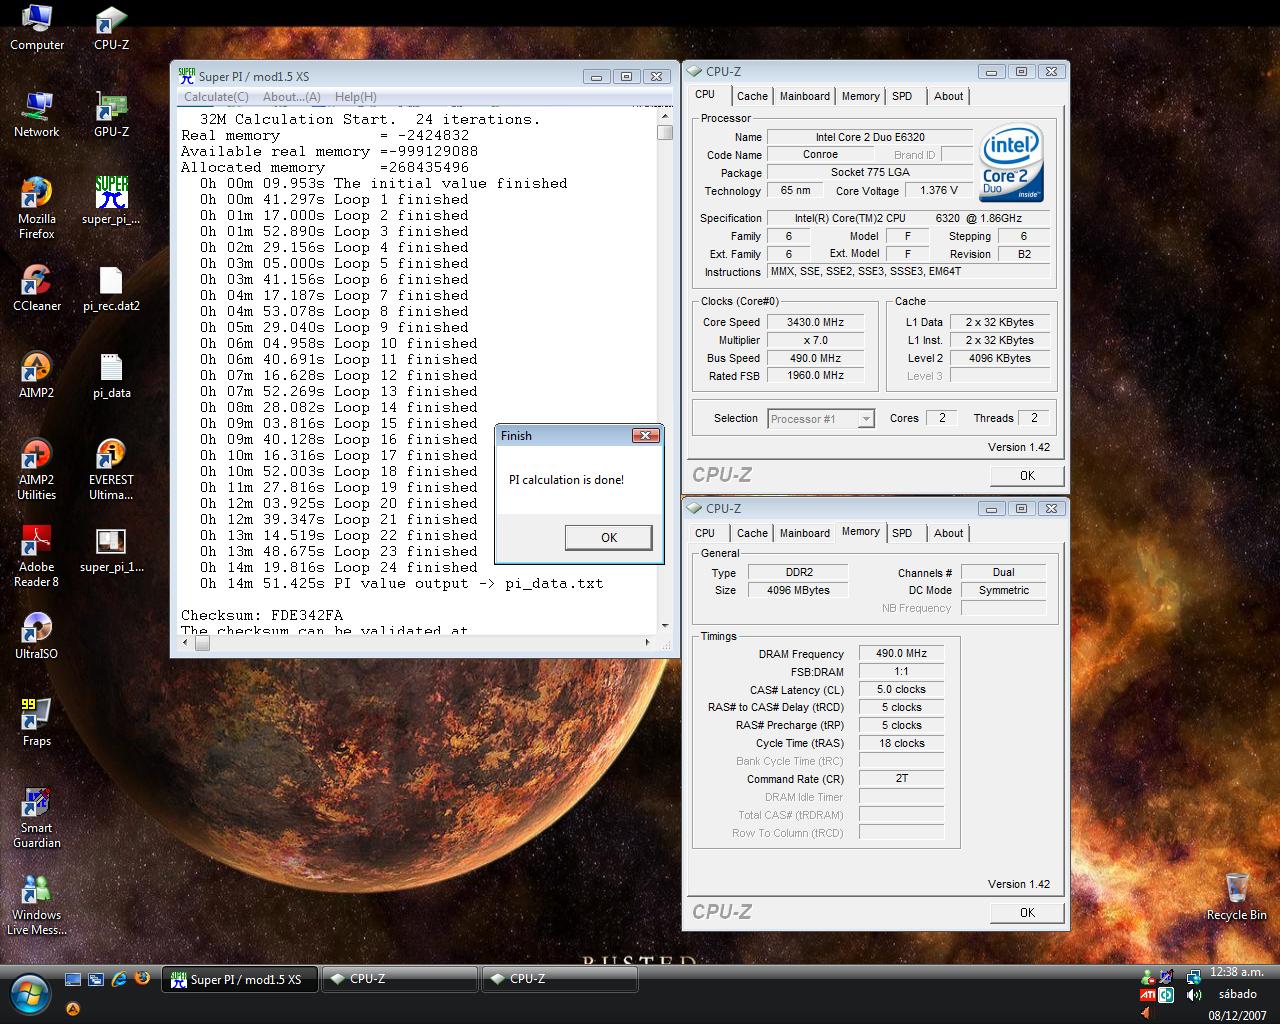
Task: Open the Calculate(C) menu in Super PI
Action: tap(215, 97)
